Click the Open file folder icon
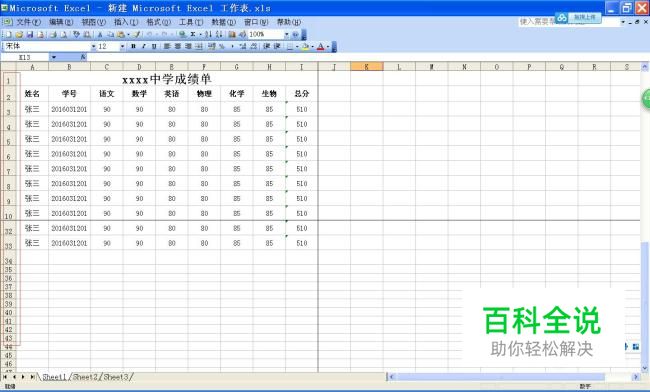The image size is (650, 392). (19, 34)
